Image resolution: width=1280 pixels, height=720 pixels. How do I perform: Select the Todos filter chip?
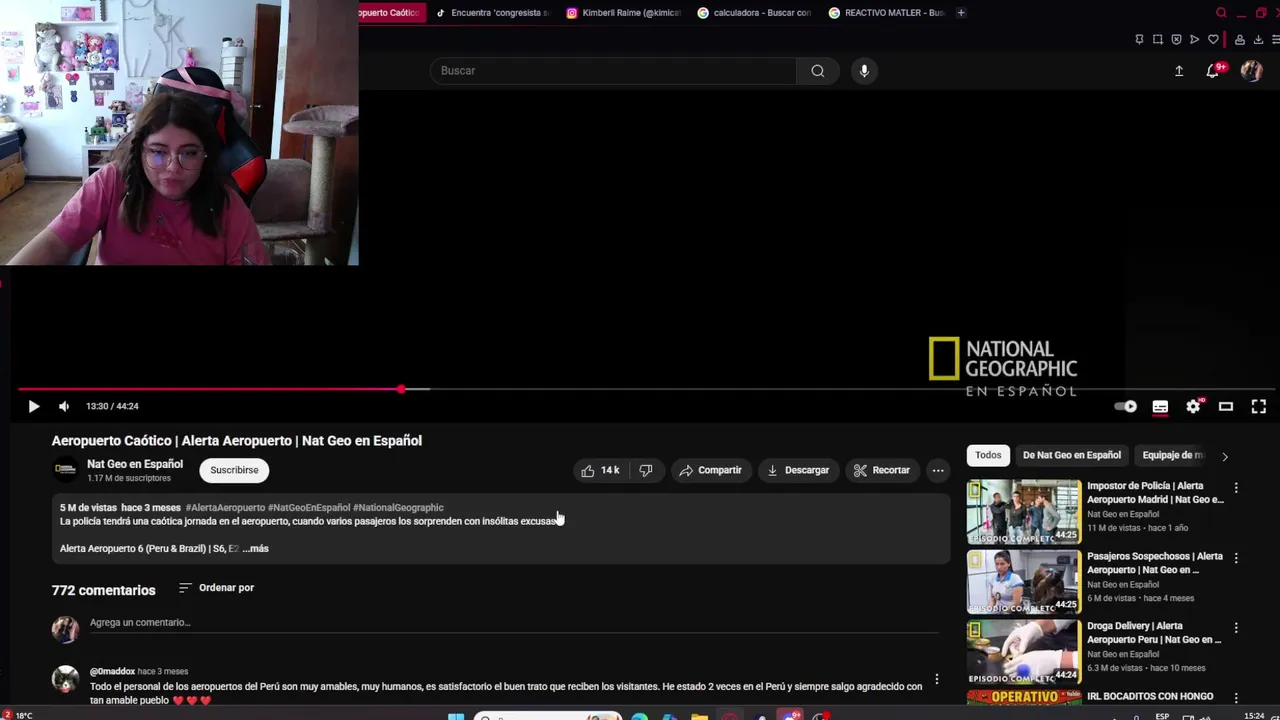(x=988, y=455)
